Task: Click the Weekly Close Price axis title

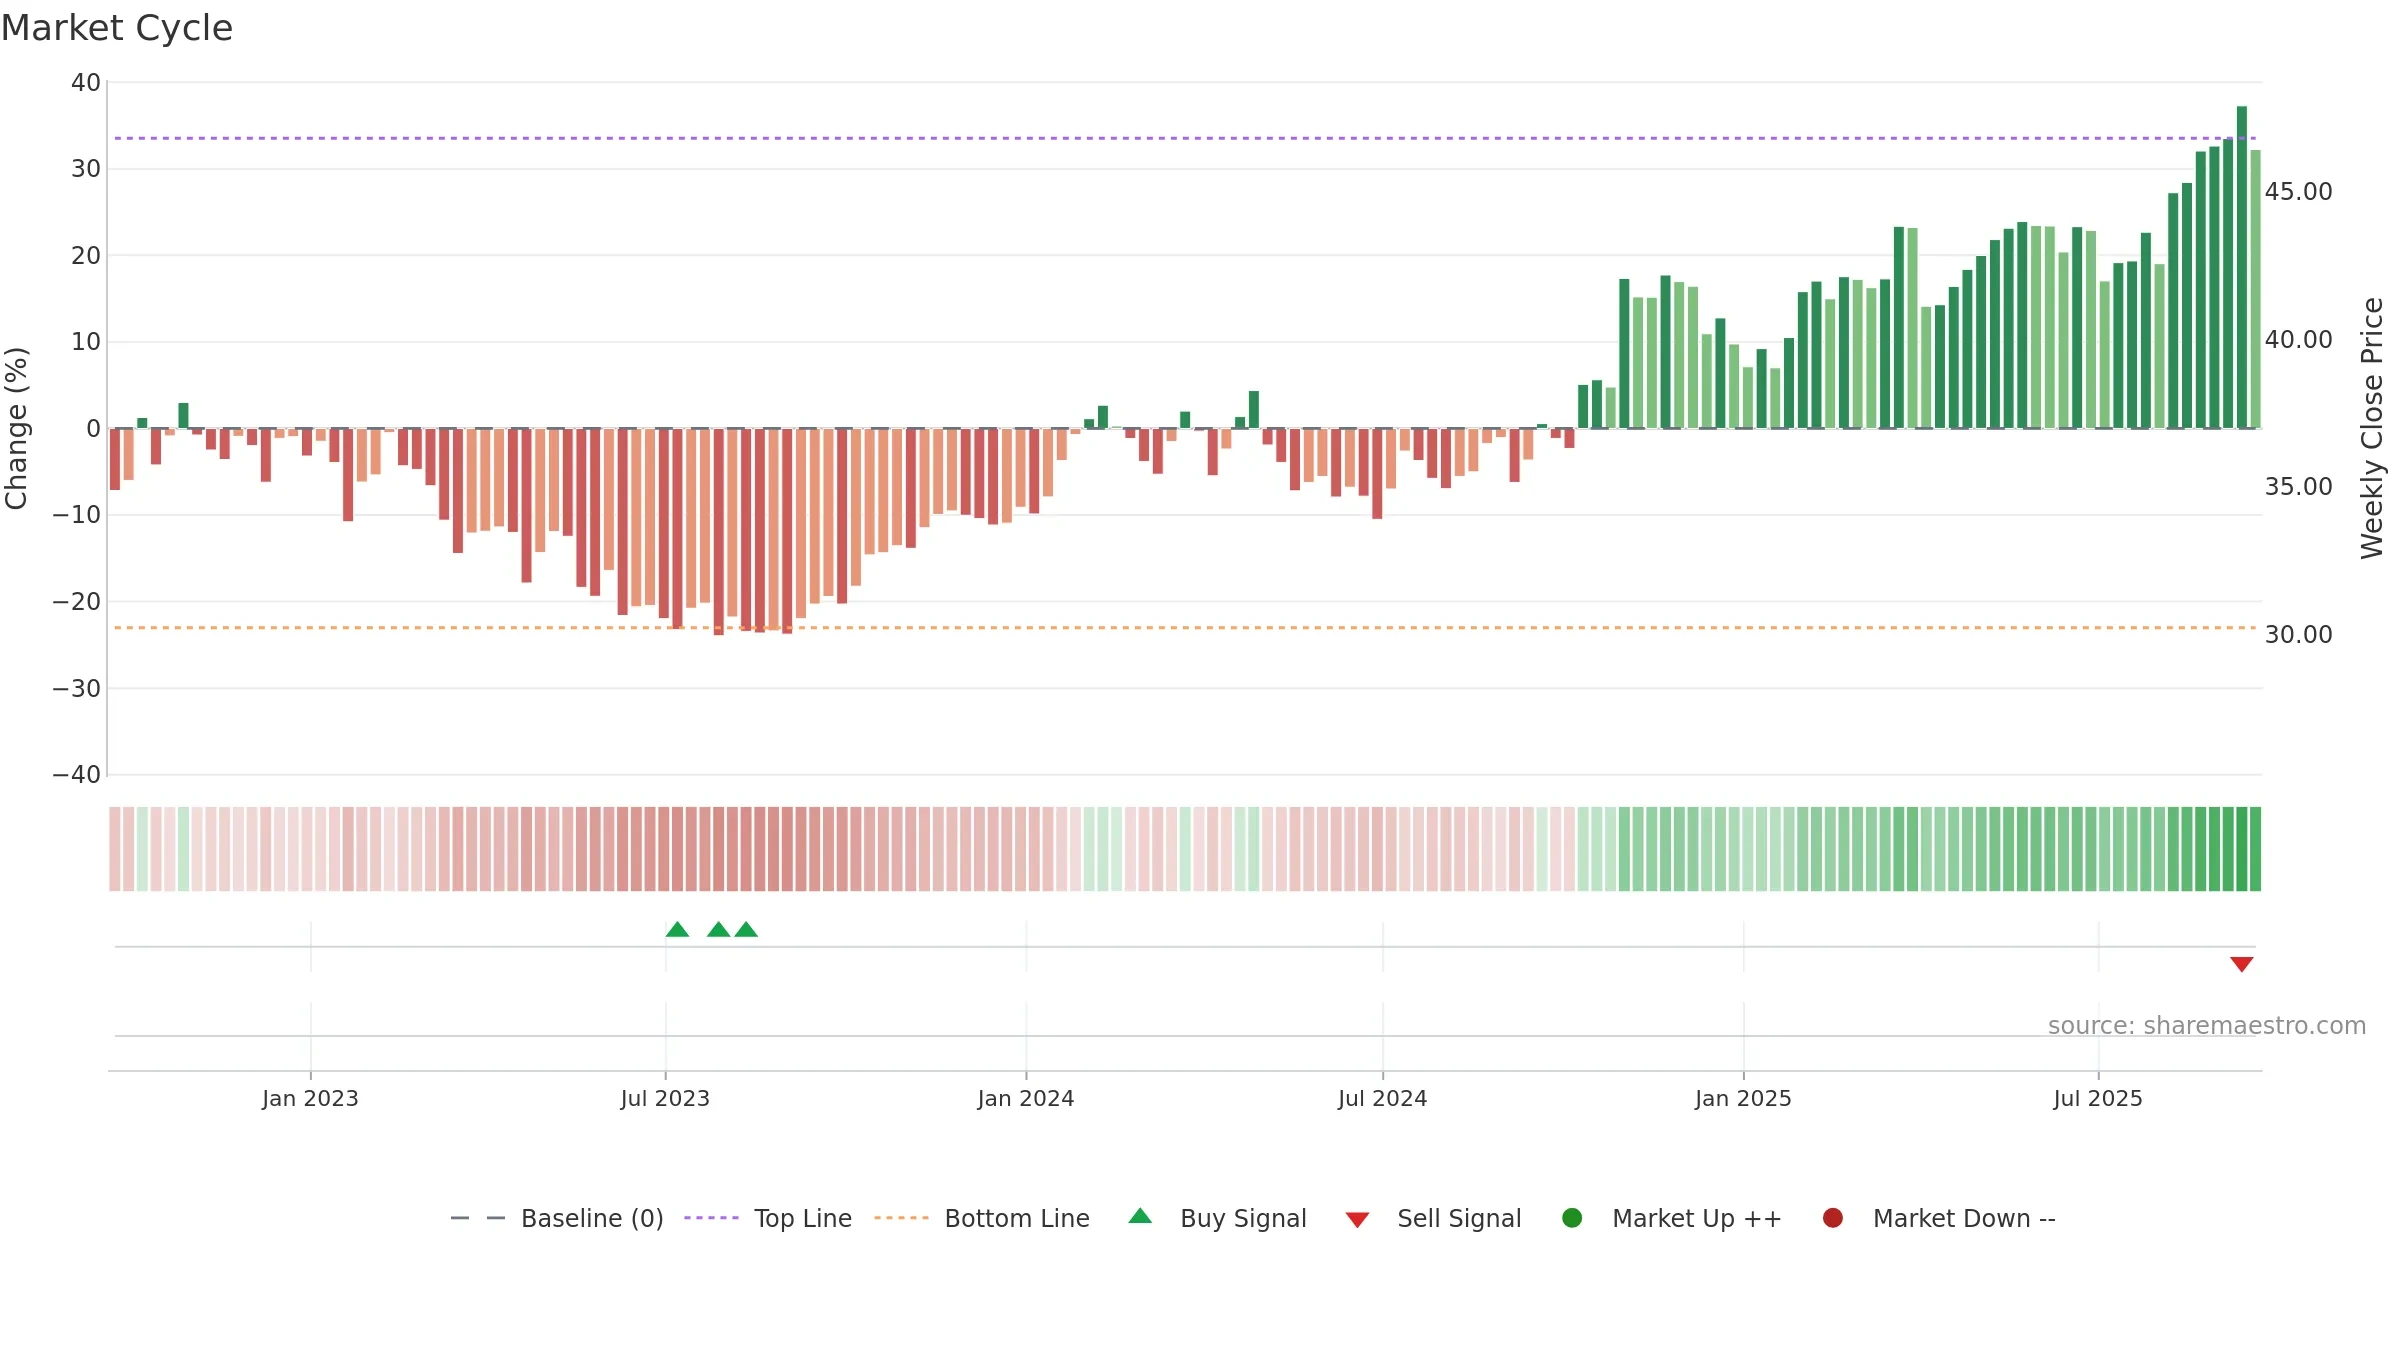Action: (x=2372, y=428)
